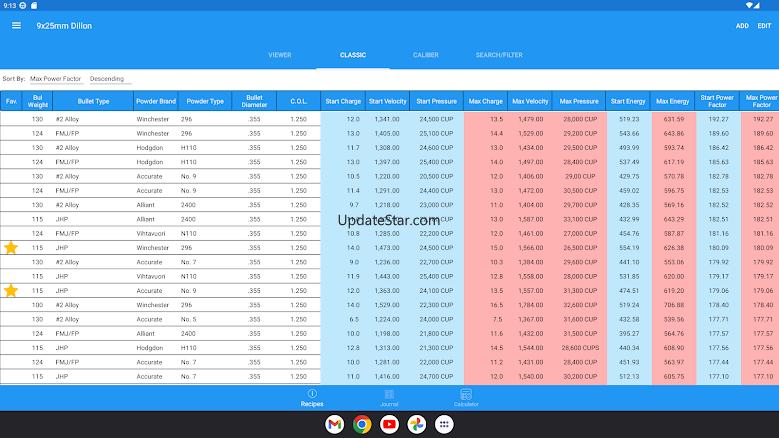Select max pressure cell '28,600 CUPS'
Viewport: 779px width, 438px height.
[580, 348]
